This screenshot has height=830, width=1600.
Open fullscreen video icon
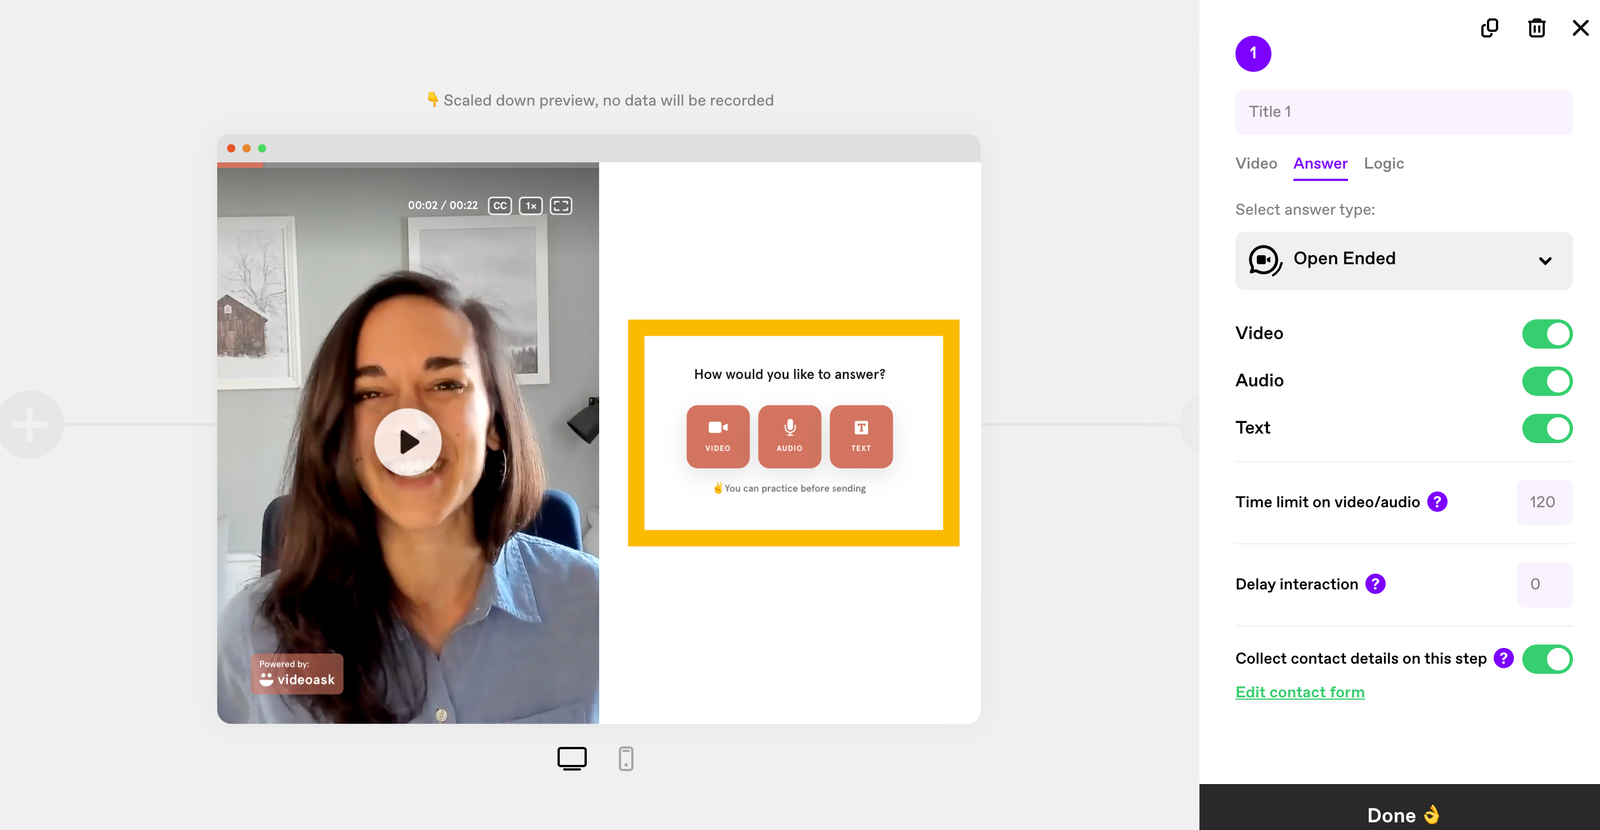point(561,206)
